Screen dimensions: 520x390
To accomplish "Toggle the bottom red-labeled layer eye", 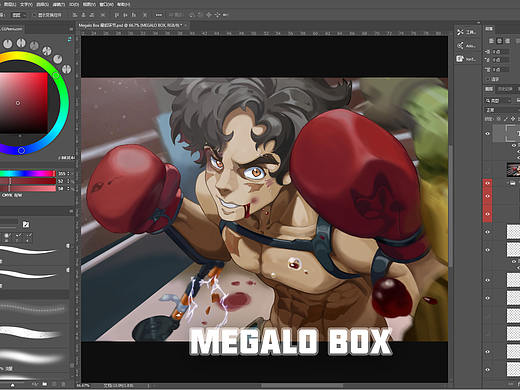I will [488, 214].
